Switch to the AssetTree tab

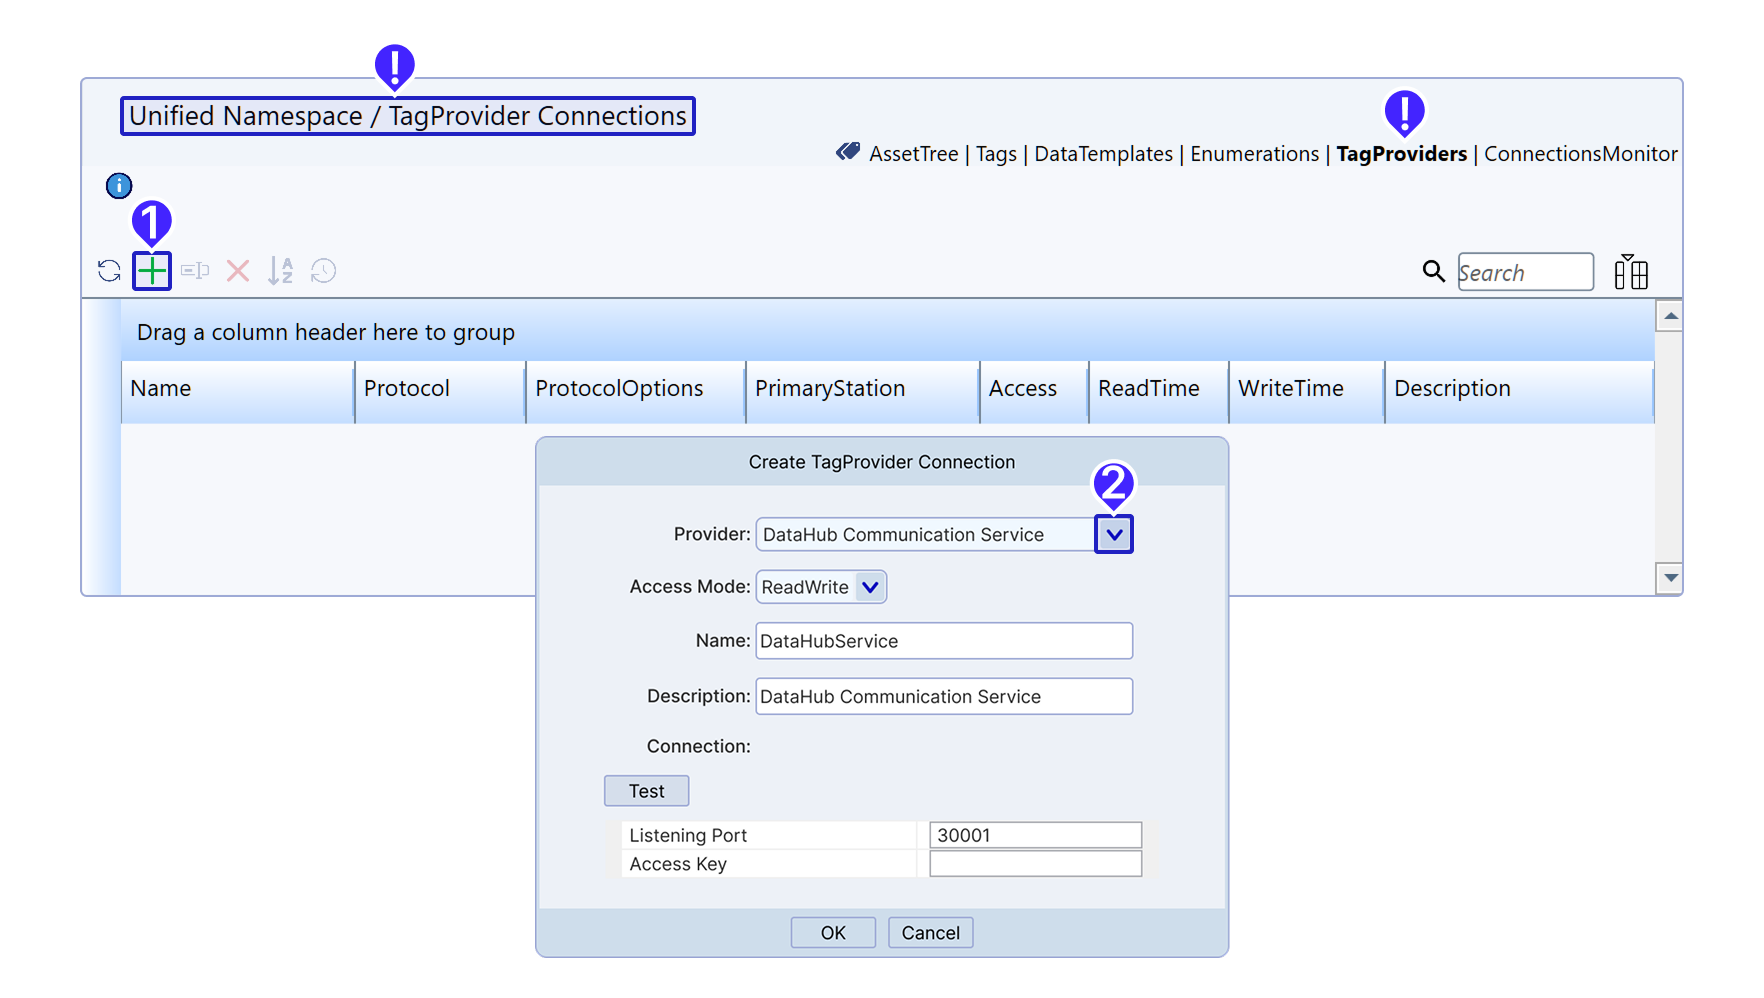coord(913,154)
